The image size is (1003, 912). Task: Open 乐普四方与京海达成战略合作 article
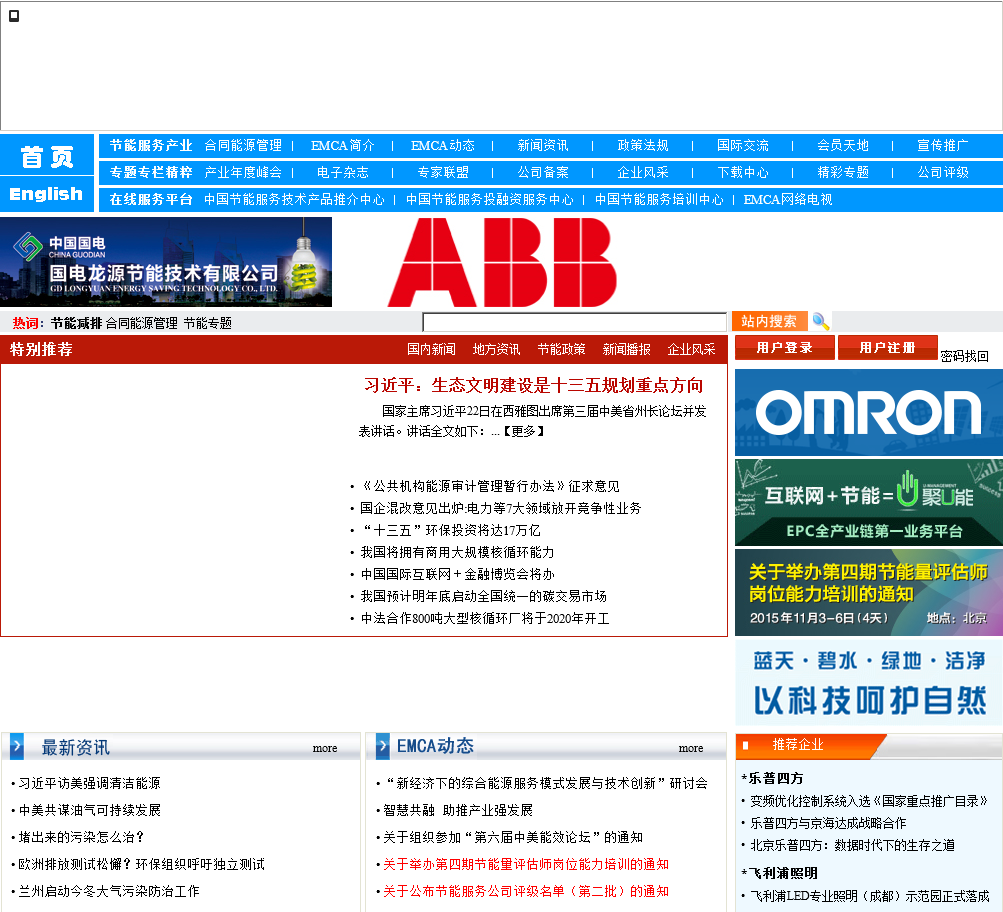pos(828,823)
